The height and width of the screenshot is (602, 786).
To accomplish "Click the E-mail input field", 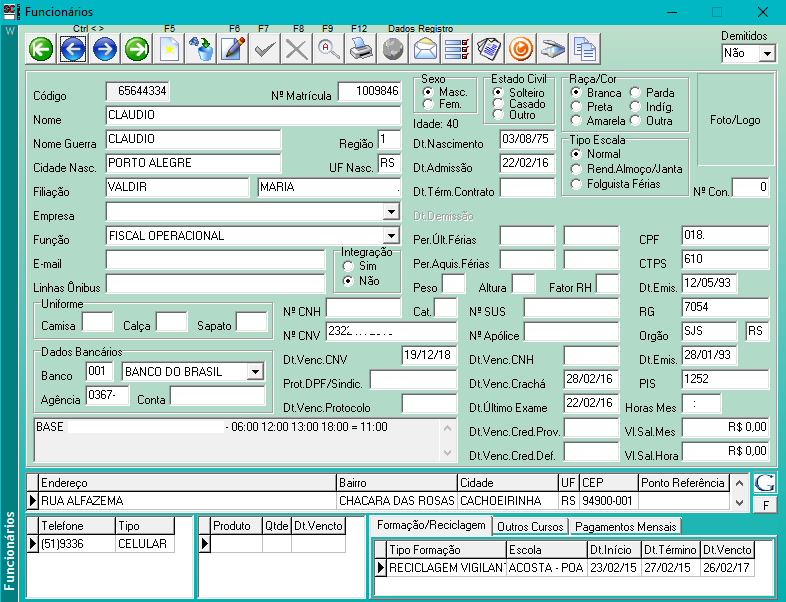I will [215, 260].
